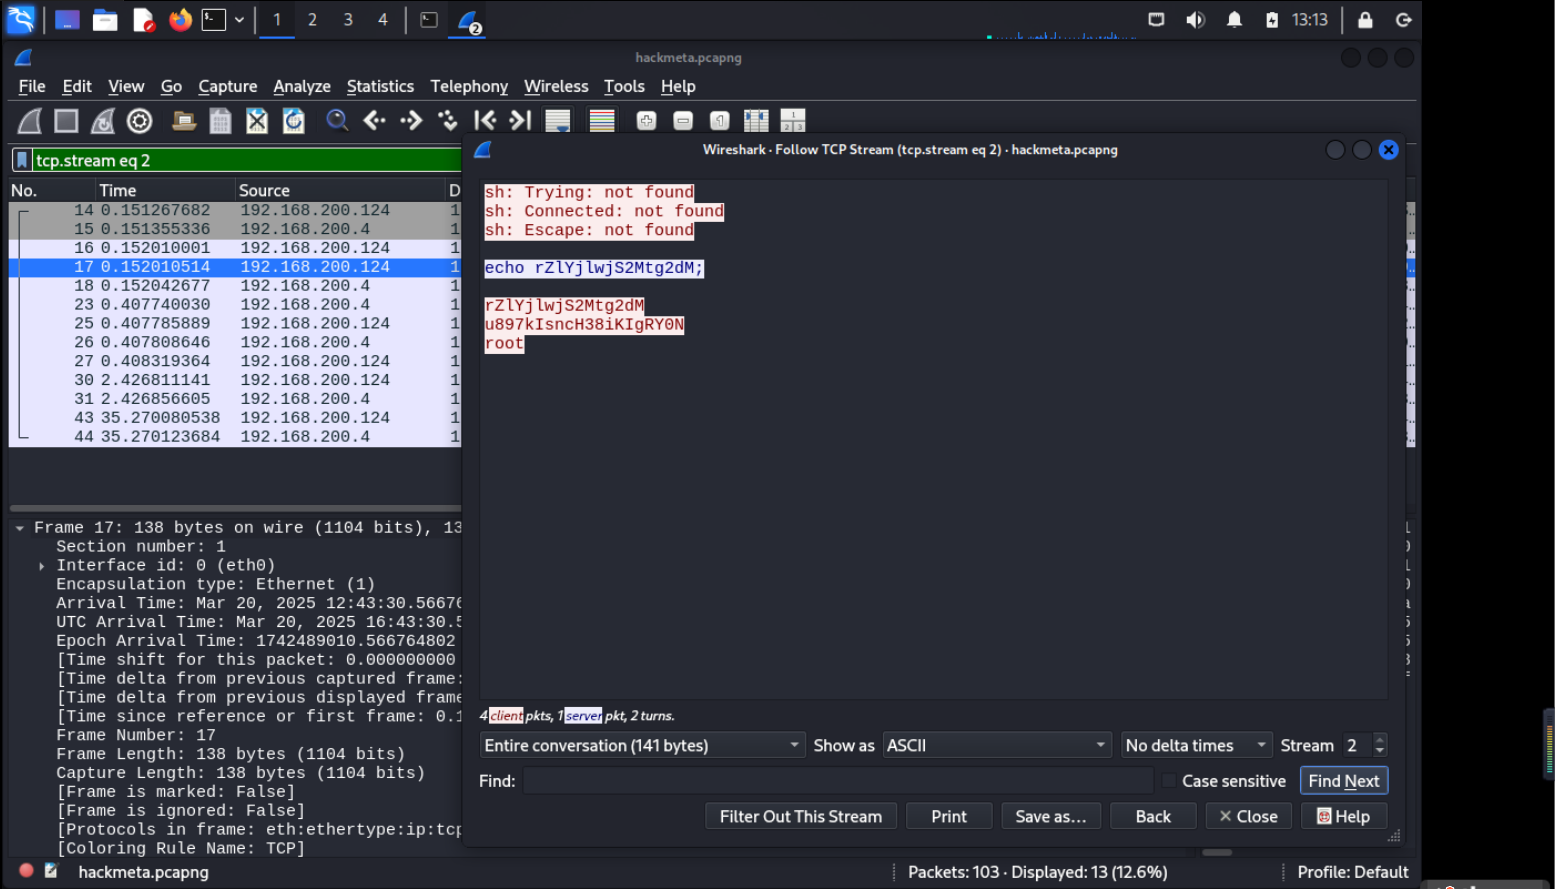This screenshot has height=889, width=1555.
Task: Open a capture file folder icon
Action: point(184,121)
